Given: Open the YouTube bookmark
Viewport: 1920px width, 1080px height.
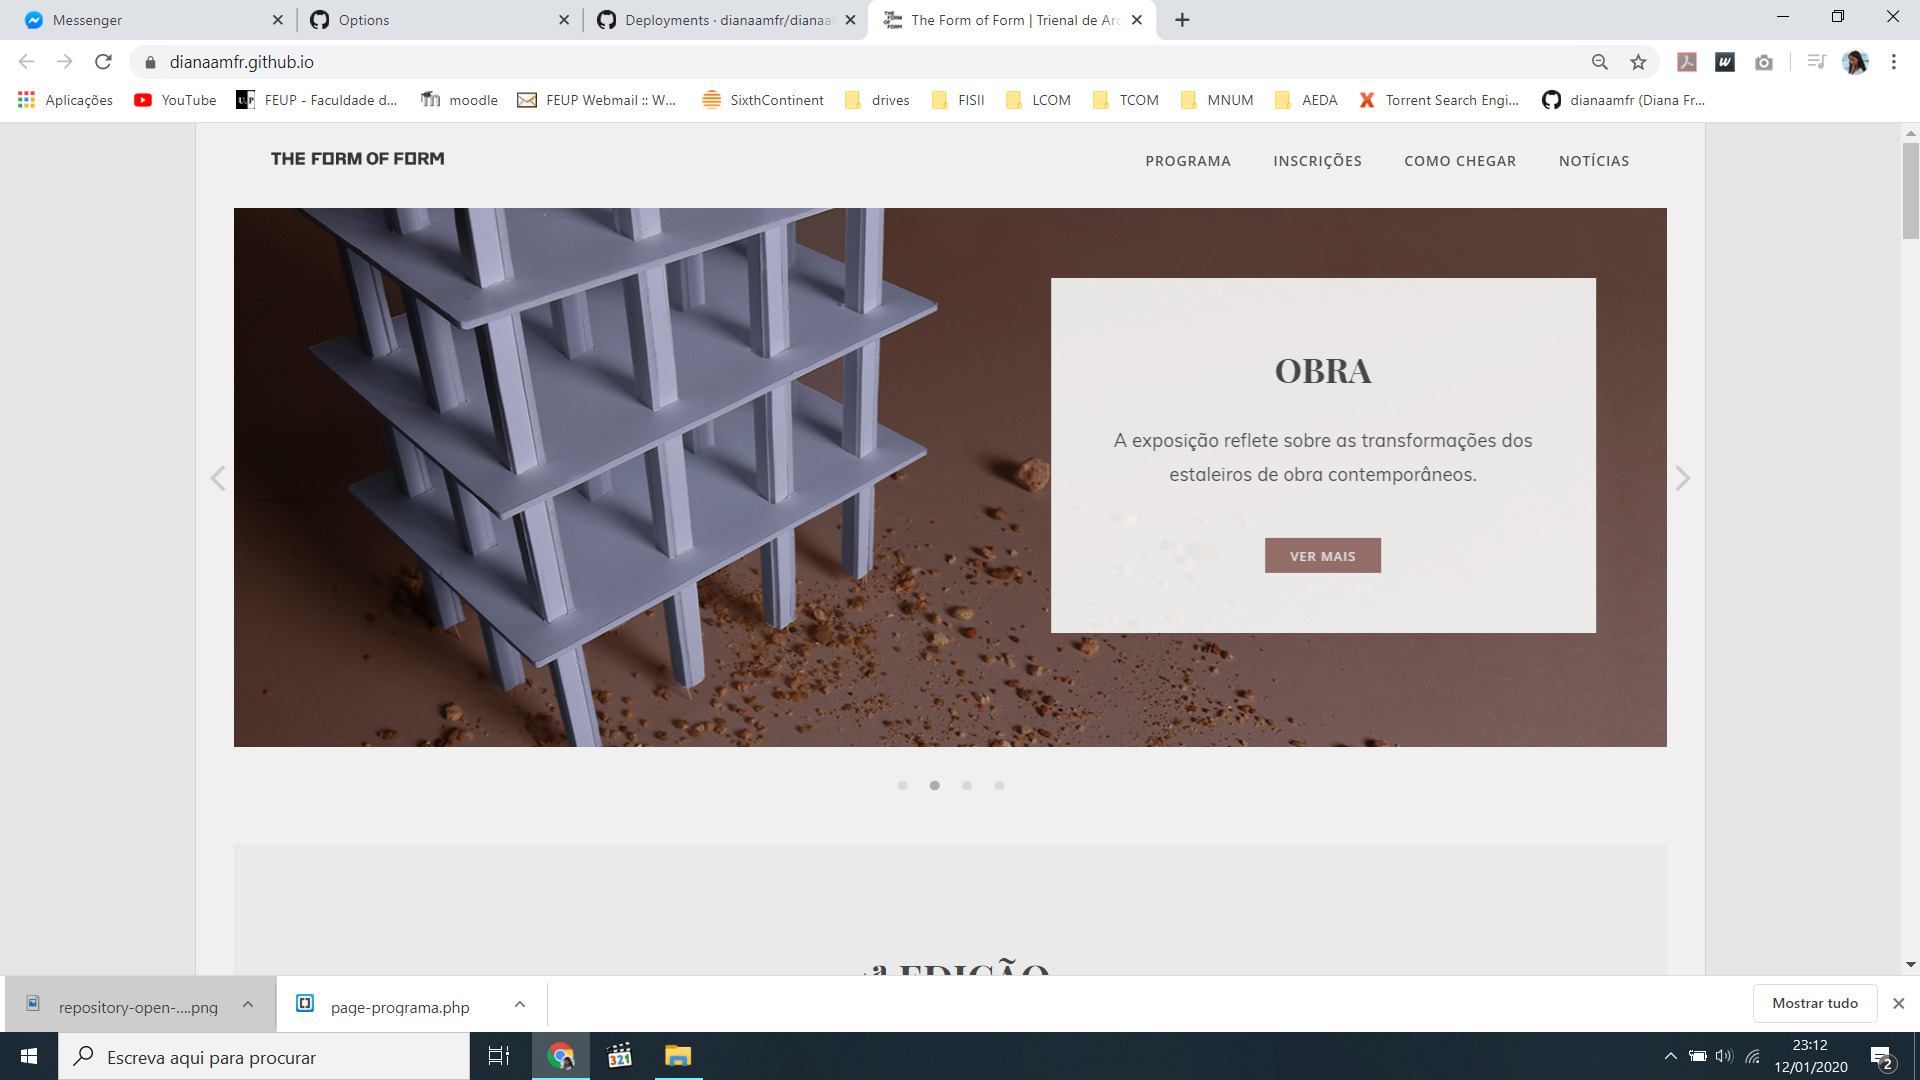Looking at the screenshot, I should click(174, 99).
